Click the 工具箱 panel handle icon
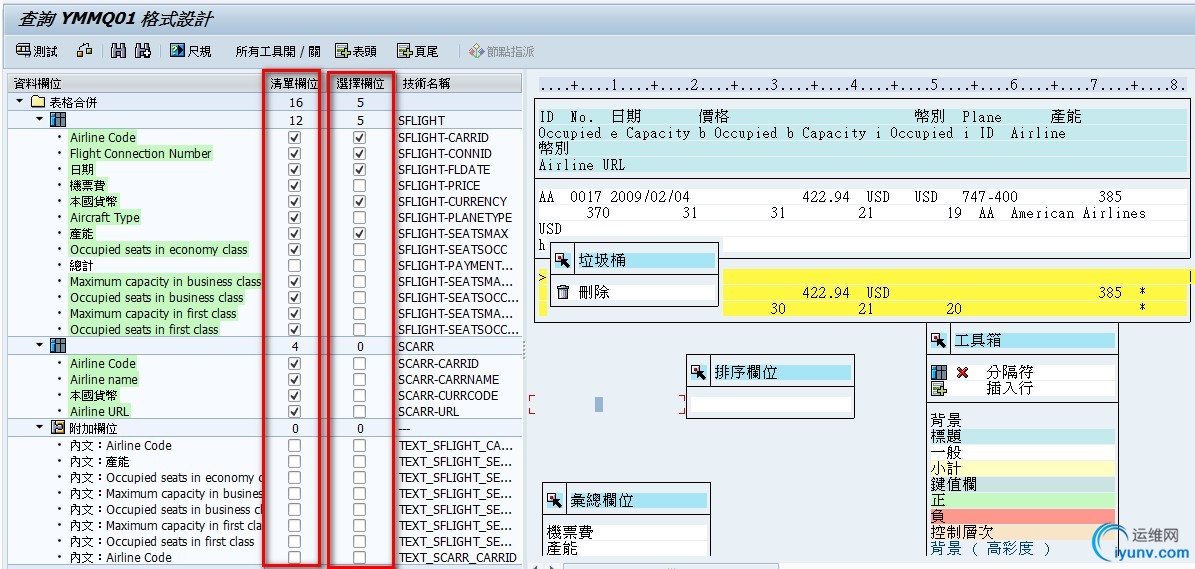This screenshot has height=569, width=1195. pos(938,340)
